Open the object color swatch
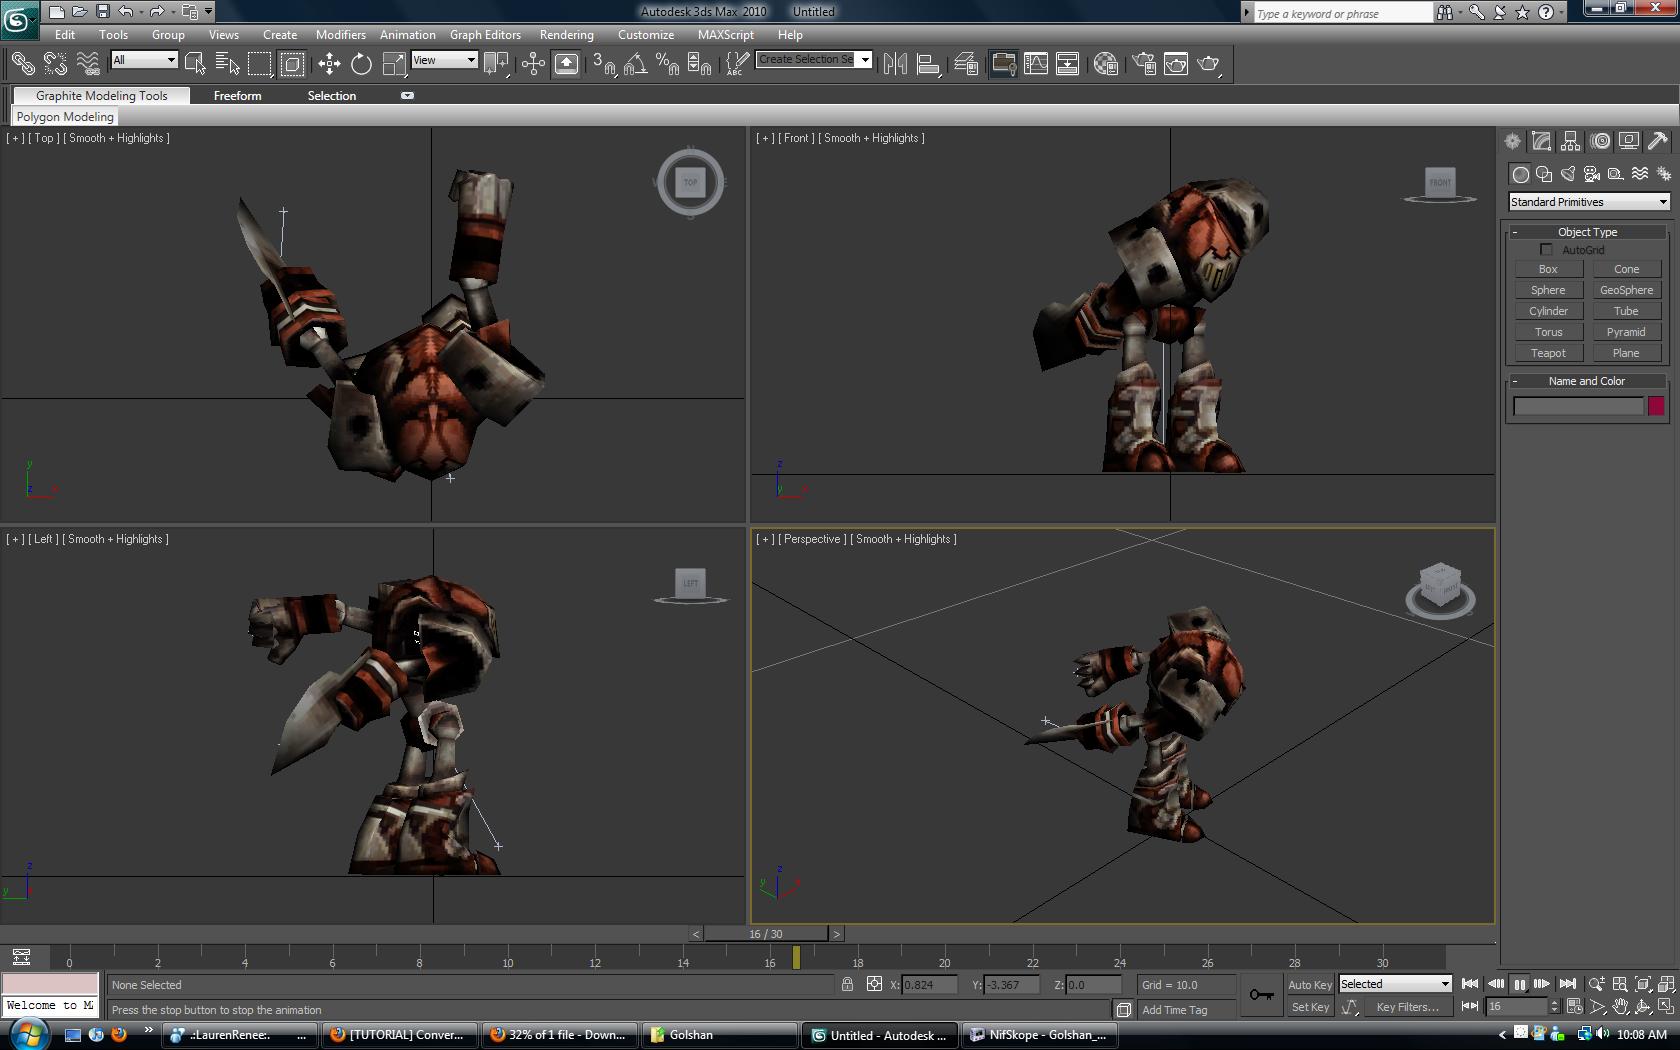Screen dimensions: 1680x1050 coord(1656,406)
